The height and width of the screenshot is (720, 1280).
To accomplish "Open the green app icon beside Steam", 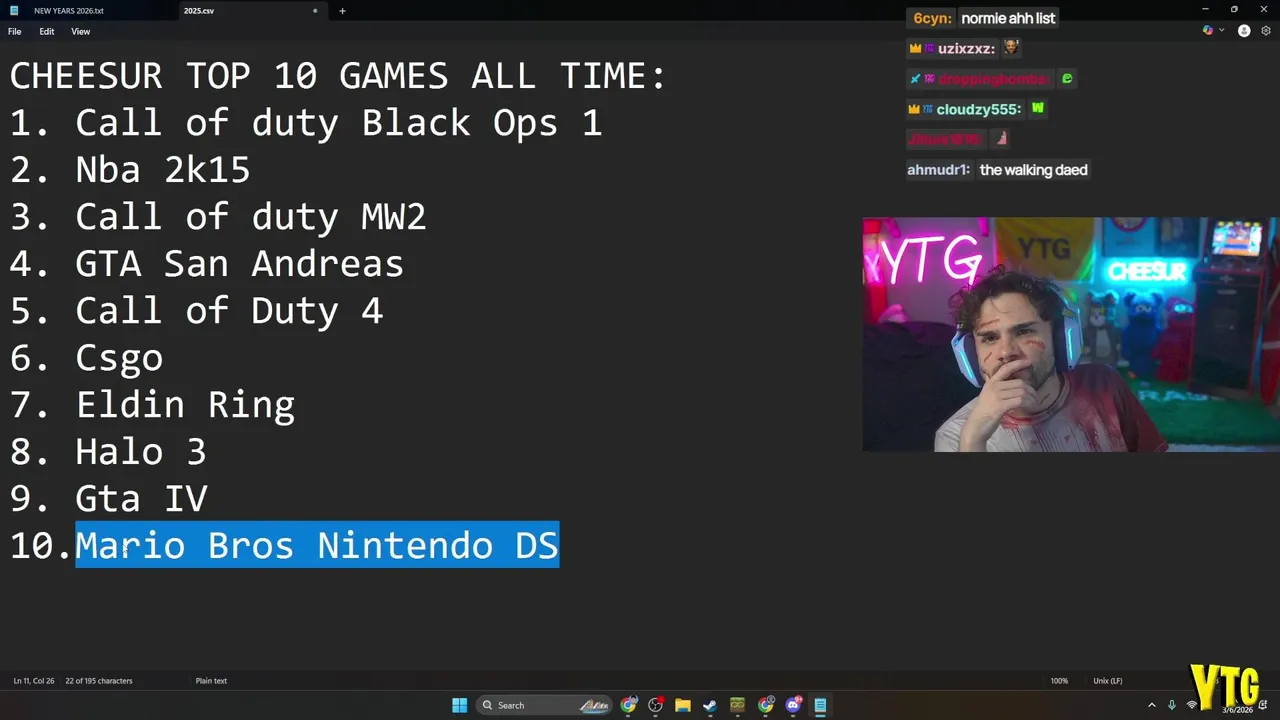I will pyautogui.click(x=737, y=705).
